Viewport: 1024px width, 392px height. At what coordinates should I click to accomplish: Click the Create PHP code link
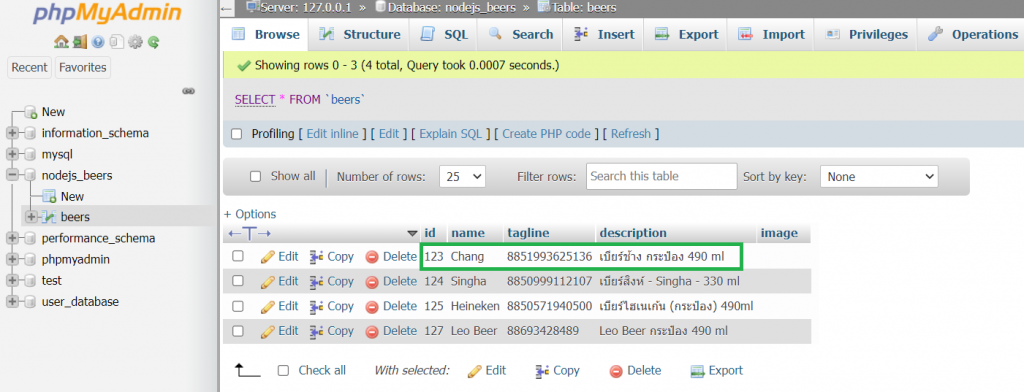546,134
